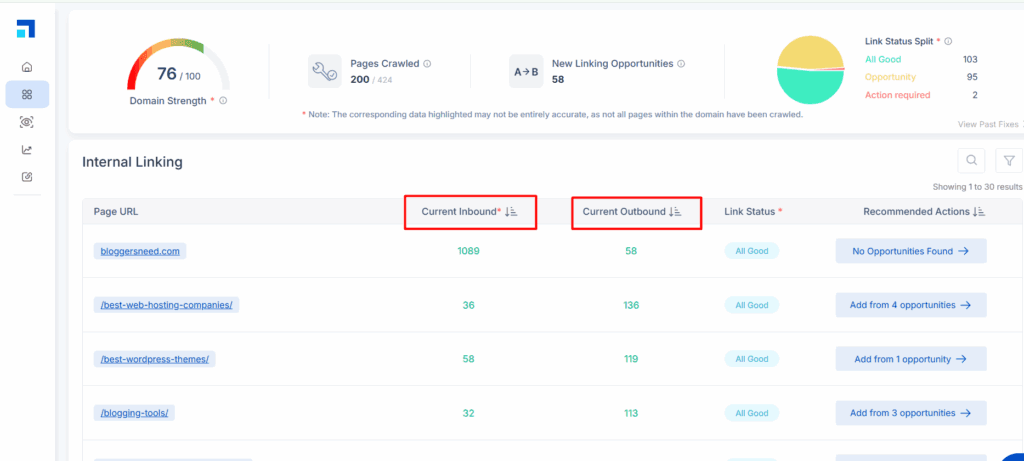Image resolution: width=1024 pixels, height=461 pixels.
Task: Click the edit note sidebar icon
Action: pos(27,177)
